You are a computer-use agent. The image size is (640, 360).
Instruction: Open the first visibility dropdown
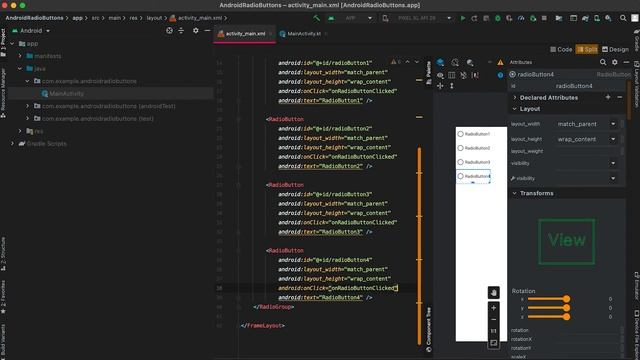pos(613,163)
